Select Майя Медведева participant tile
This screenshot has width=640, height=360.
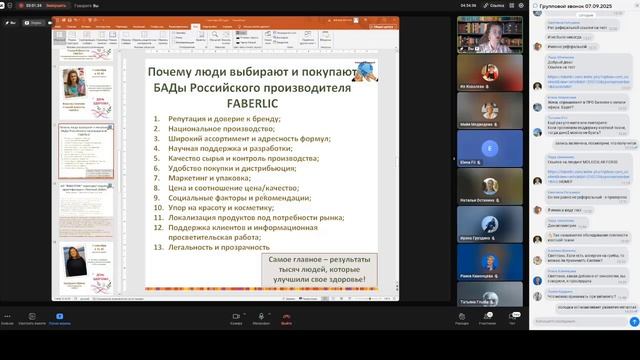490,111
